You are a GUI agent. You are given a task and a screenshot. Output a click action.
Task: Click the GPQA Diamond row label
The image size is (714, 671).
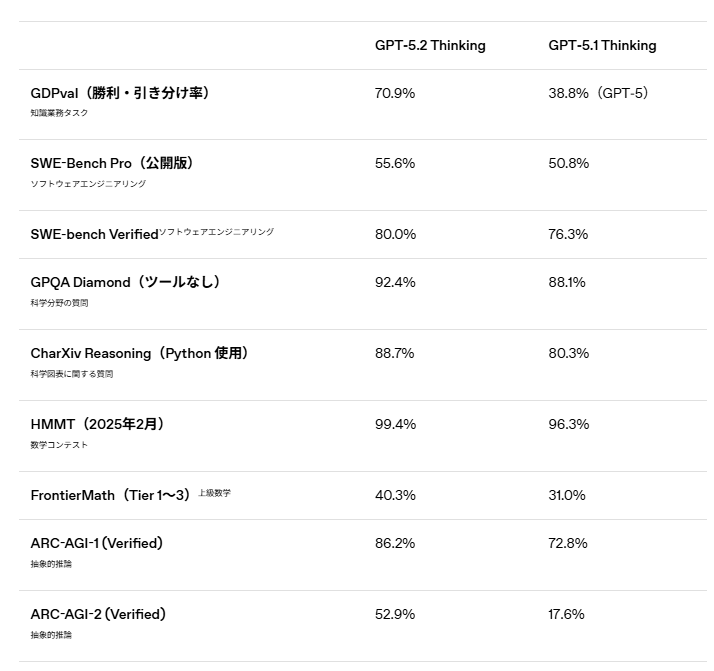125,282
